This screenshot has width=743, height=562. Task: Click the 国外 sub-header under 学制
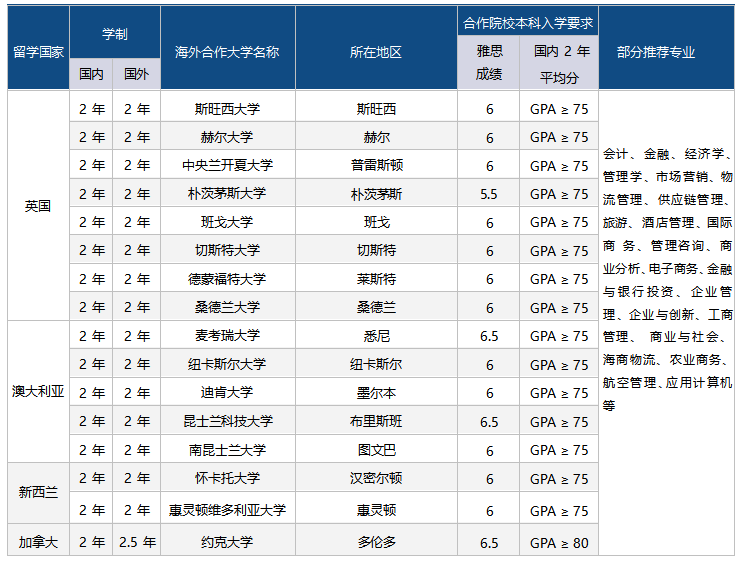pos(136,74)
